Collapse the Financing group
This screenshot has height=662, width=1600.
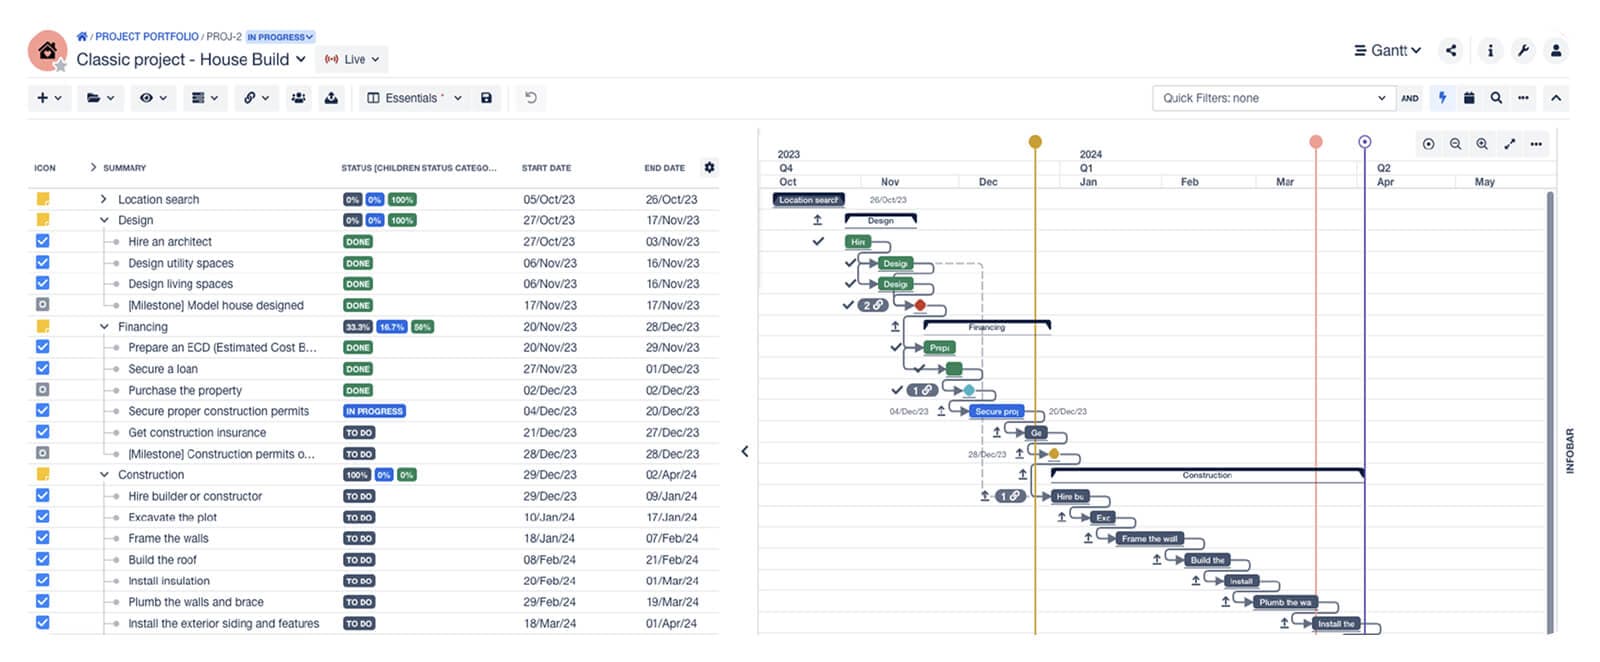(104, 327)
